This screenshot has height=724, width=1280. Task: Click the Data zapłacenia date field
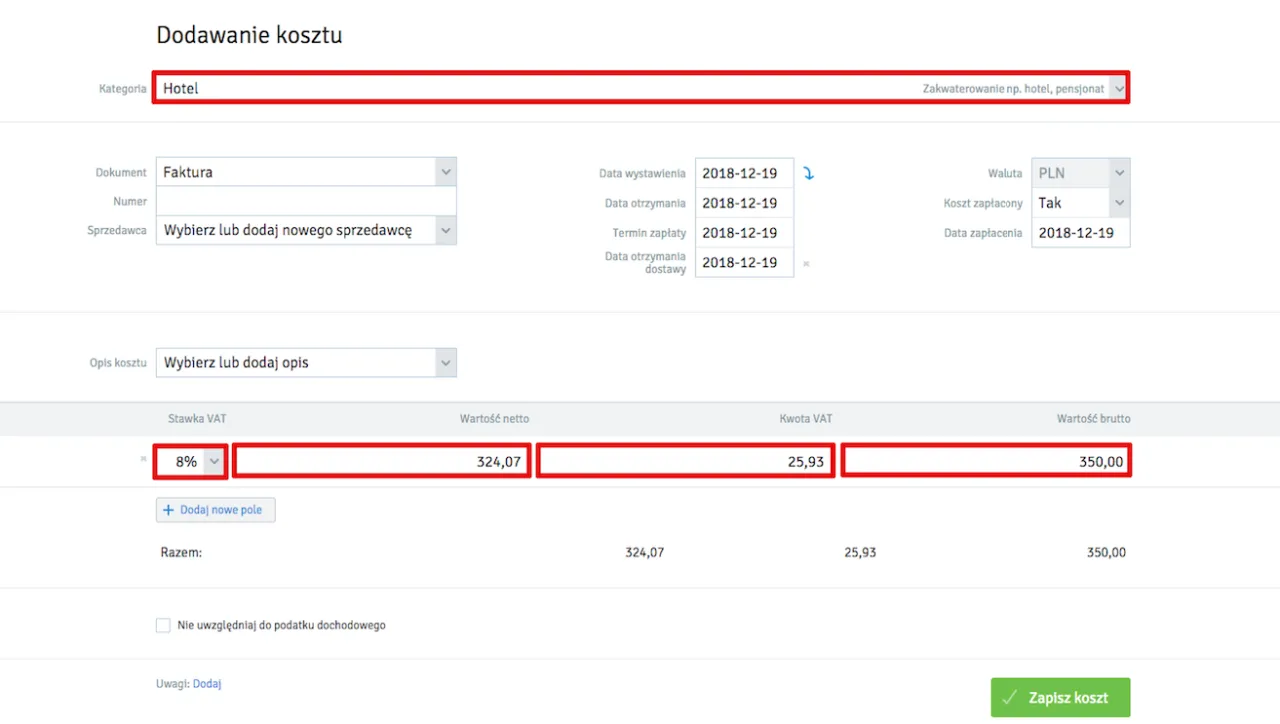point(1080,233)
